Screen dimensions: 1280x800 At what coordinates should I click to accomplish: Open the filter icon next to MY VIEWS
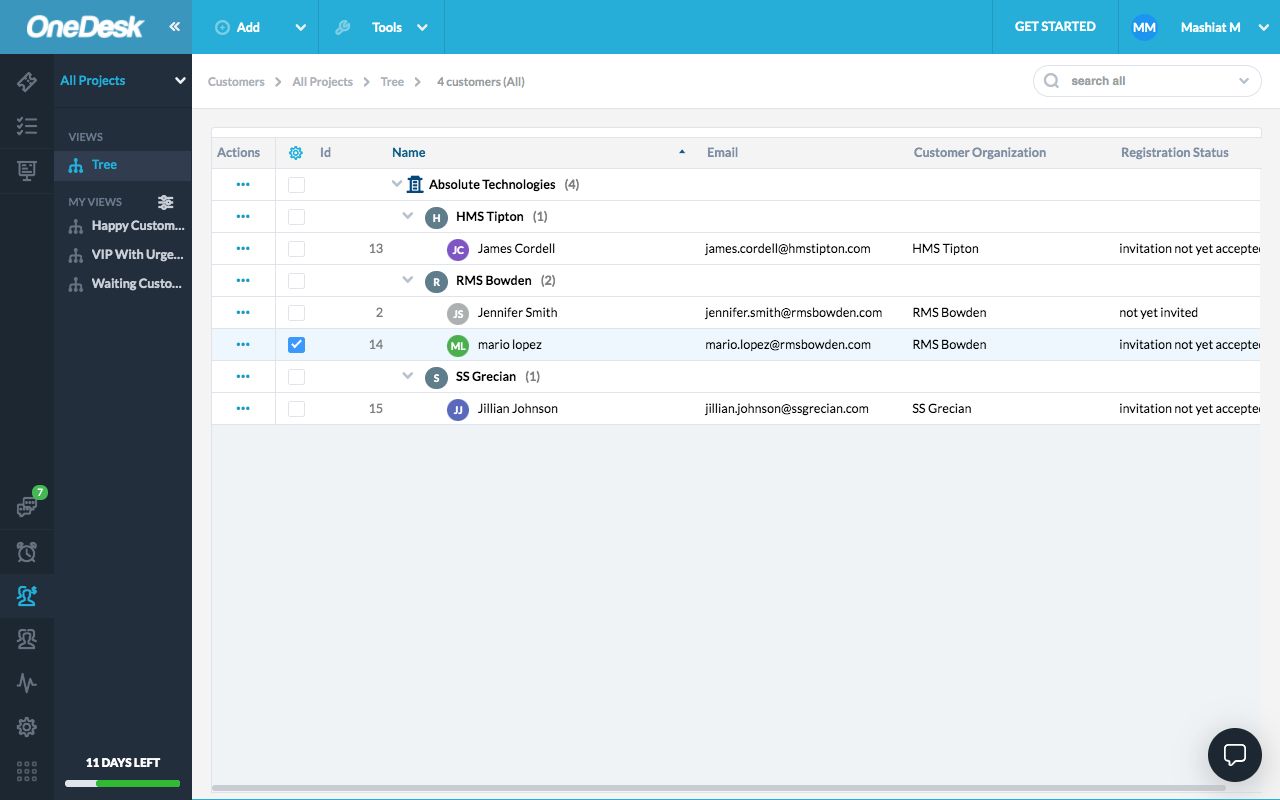click(x=165, y=202)
